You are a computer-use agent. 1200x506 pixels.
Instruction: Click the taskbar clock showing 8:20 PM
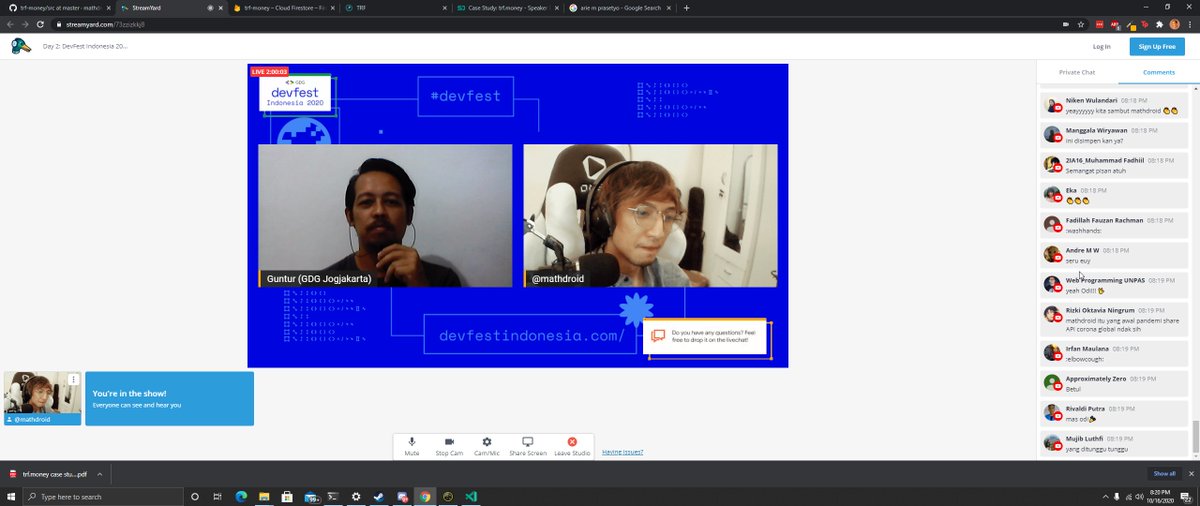click(1162, 496)
